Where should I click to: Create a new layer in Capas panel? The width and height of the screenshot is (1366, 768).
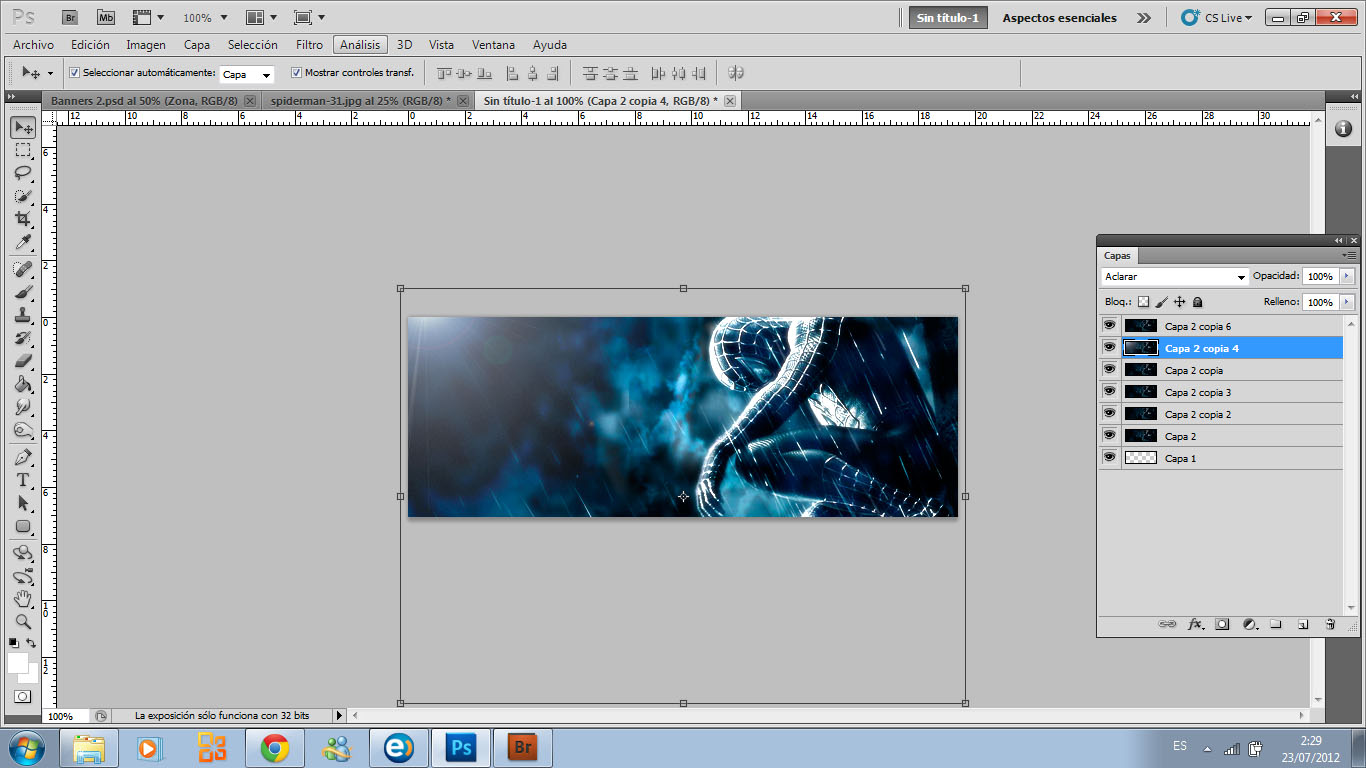(1303, 624)
